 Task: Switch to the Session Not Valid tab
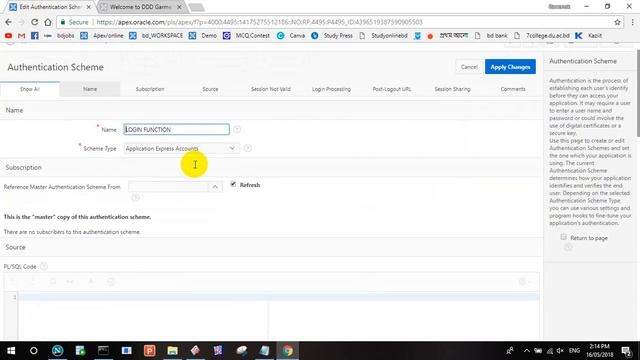pyautogui.click(x=271, y=89)
